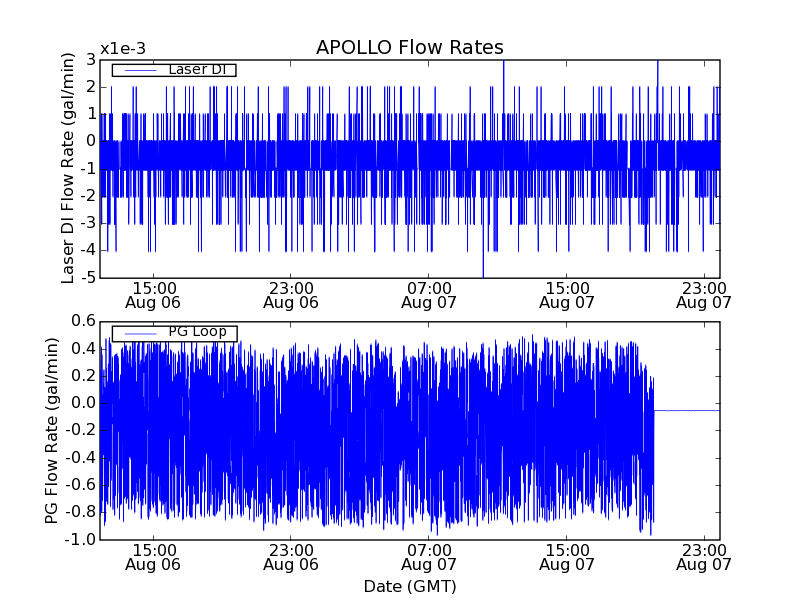Click the blue line sample in PG Loop legend
This screenshot has width=800, height=600.
(x=140, y=334)
